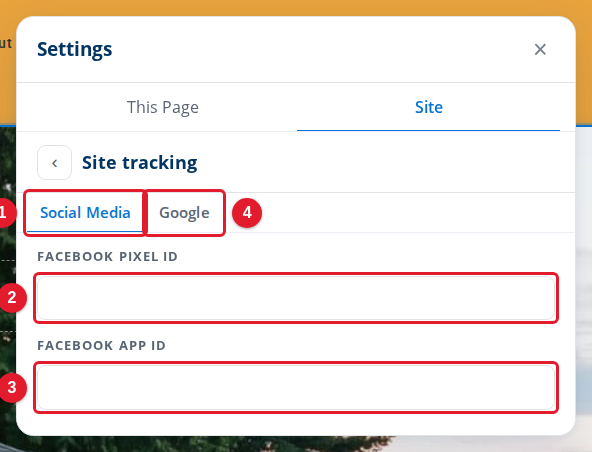592x452 pixels.
Task: Select the FACEBOOK APP ID label
Action: pos(102,346)
